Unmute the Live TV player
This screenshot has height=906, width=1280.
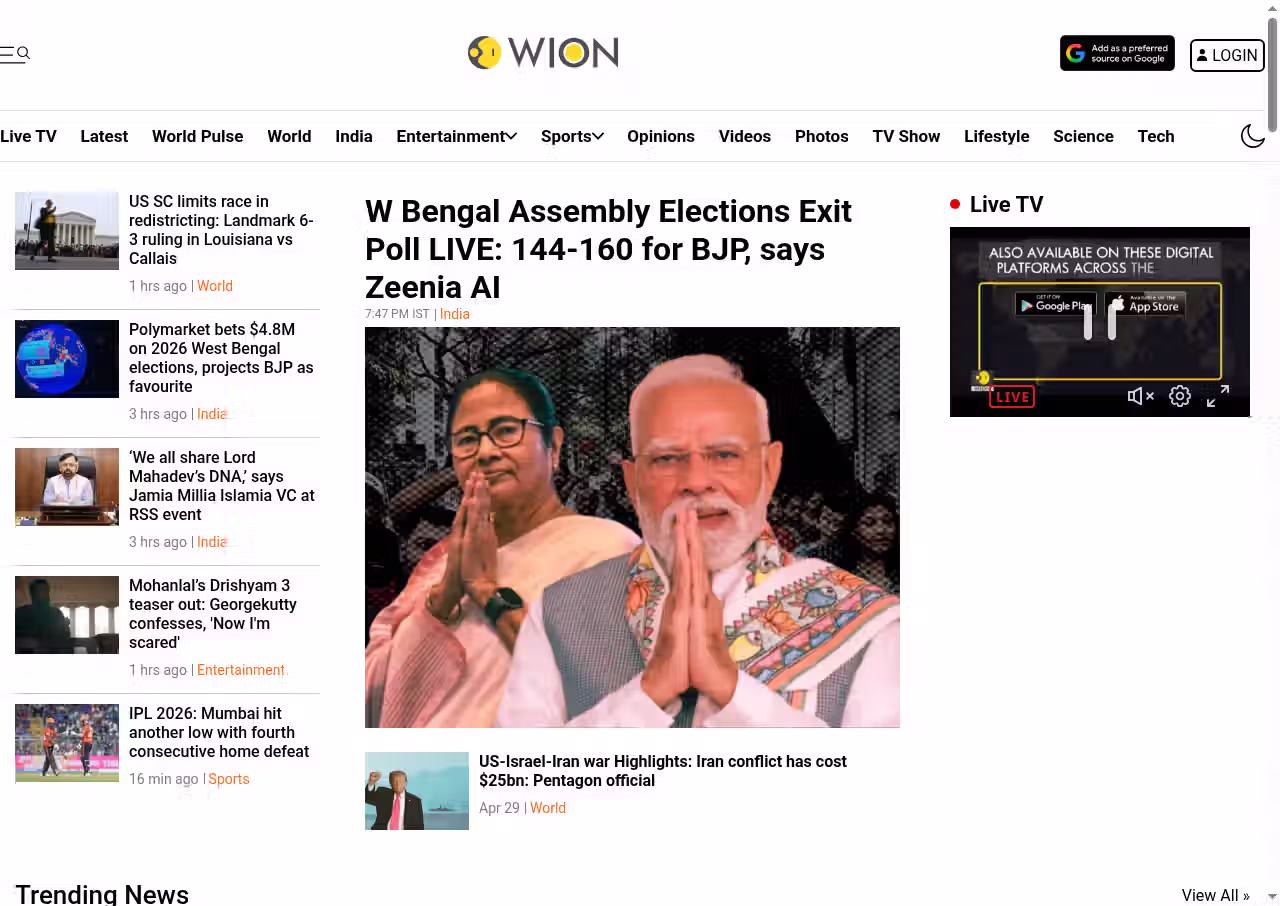point(1141,396)
